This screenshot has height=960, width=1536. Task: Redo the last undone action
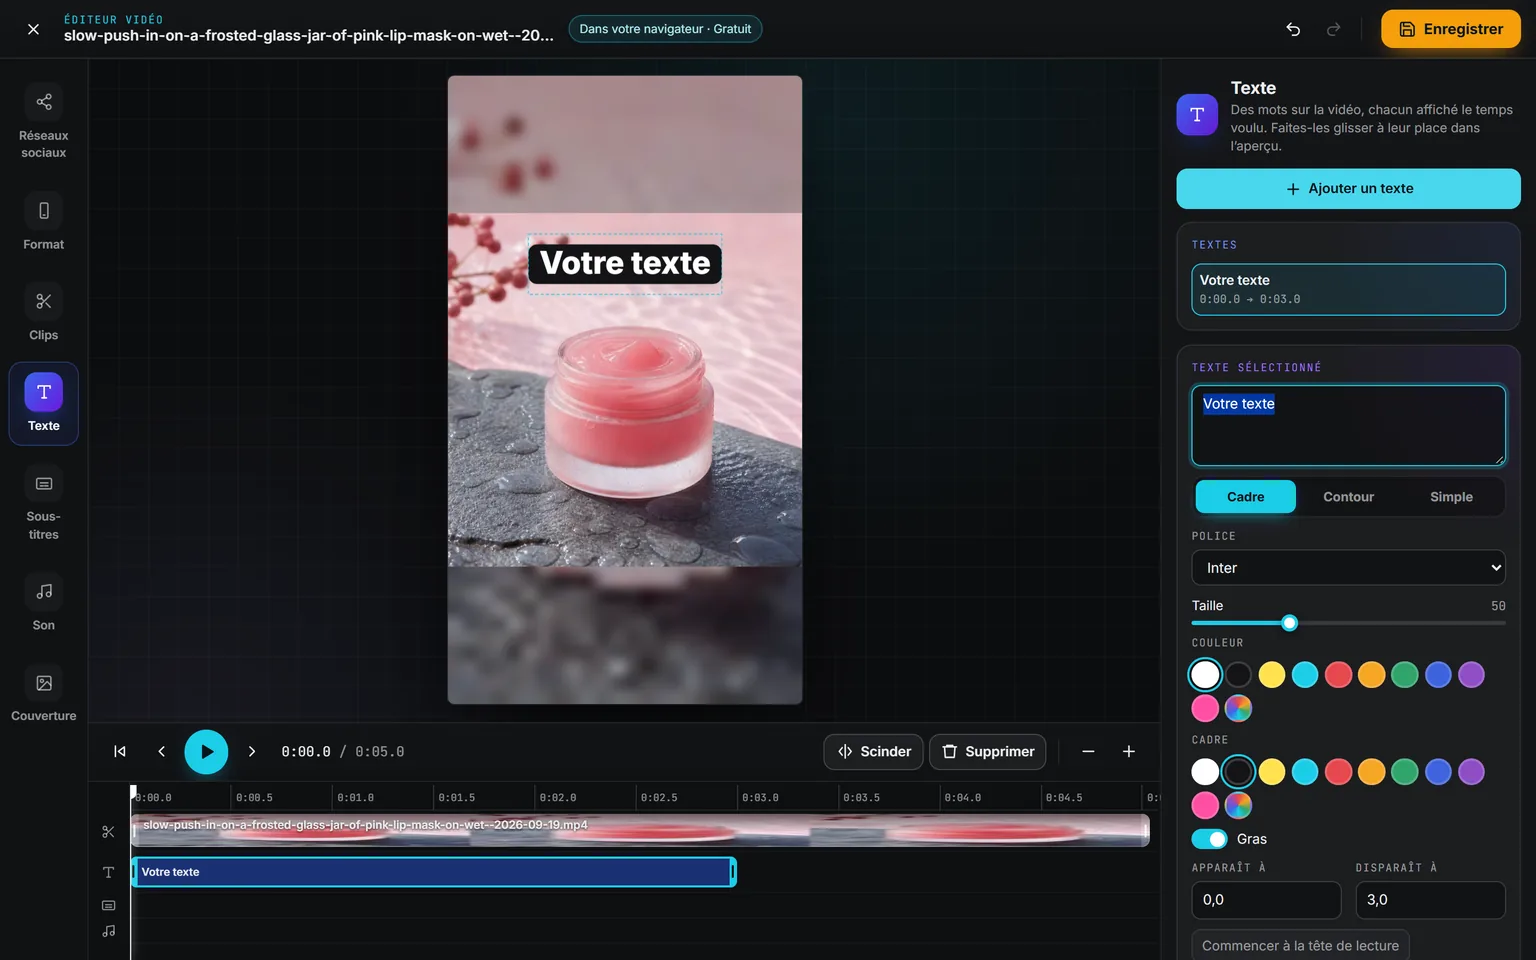pyautogui.click(x=1333, y=29)
